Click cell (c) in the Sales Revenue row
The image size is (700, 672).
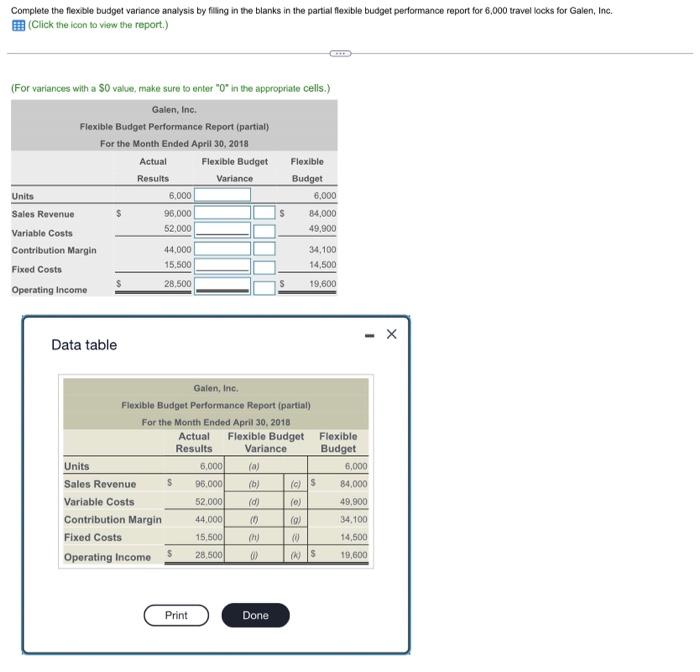click(296, 484)
